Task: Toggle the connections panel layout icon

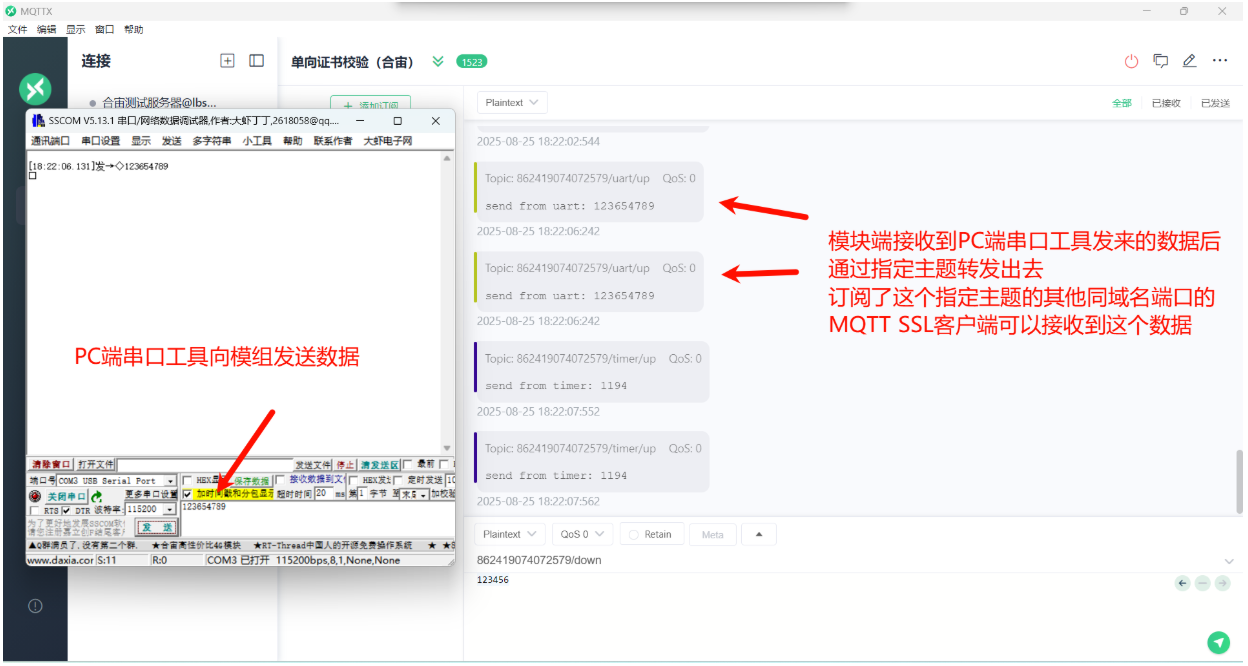Action: 257,61
